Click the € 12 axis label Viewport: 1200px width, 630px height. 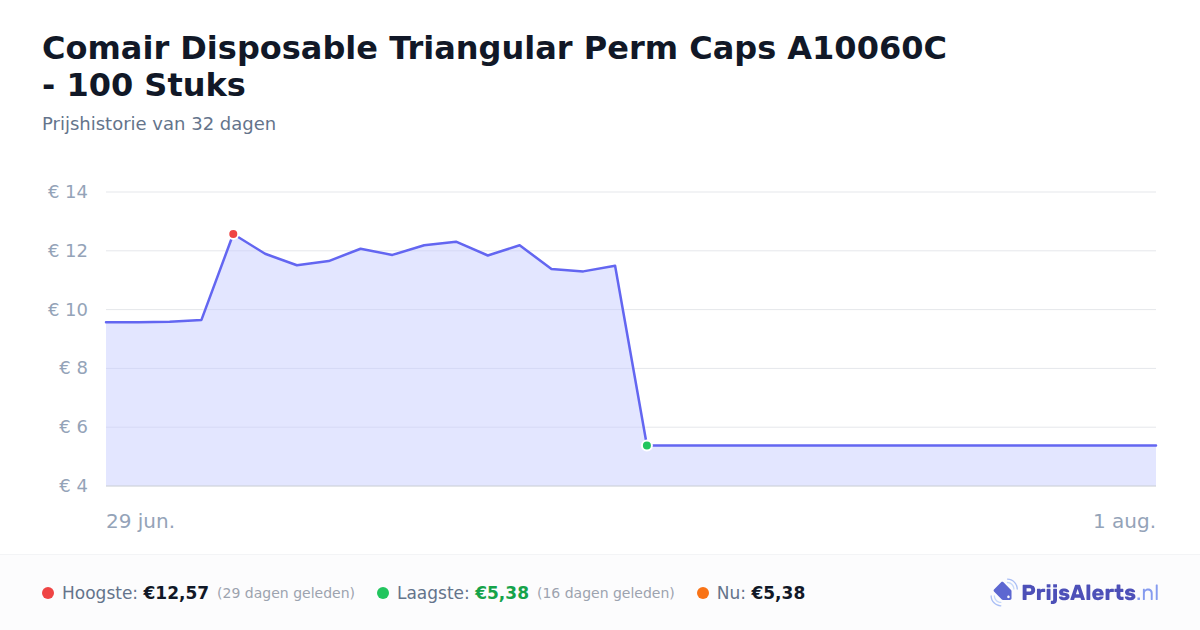tap(68, 251)
